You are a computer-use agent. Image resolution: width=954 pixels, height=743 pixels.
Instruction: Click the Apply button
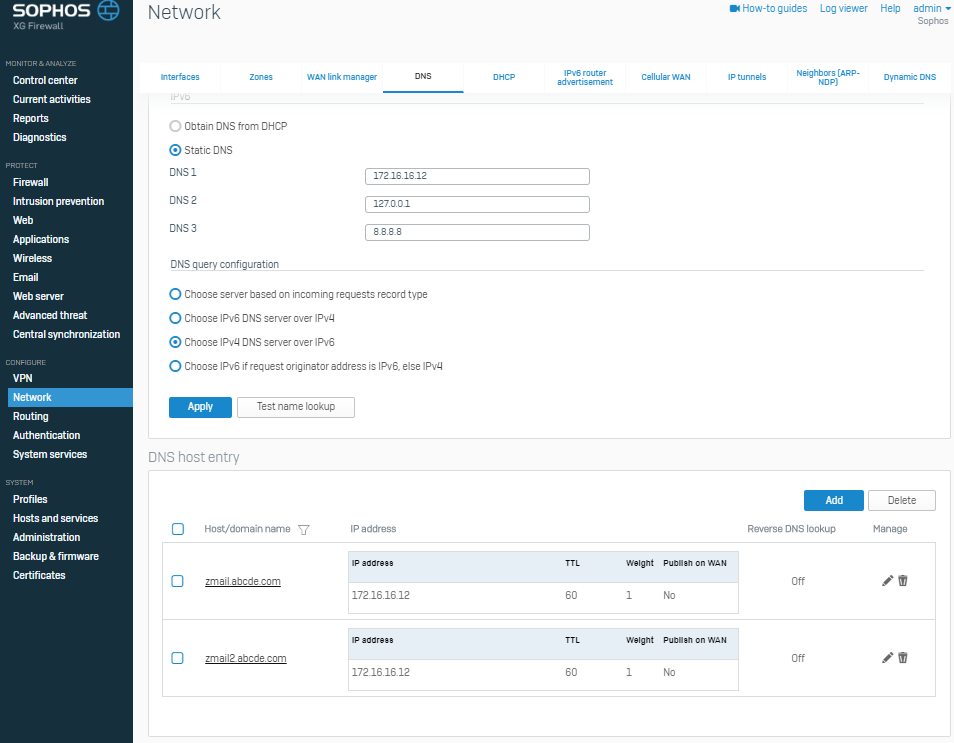[x=200, y=407]
